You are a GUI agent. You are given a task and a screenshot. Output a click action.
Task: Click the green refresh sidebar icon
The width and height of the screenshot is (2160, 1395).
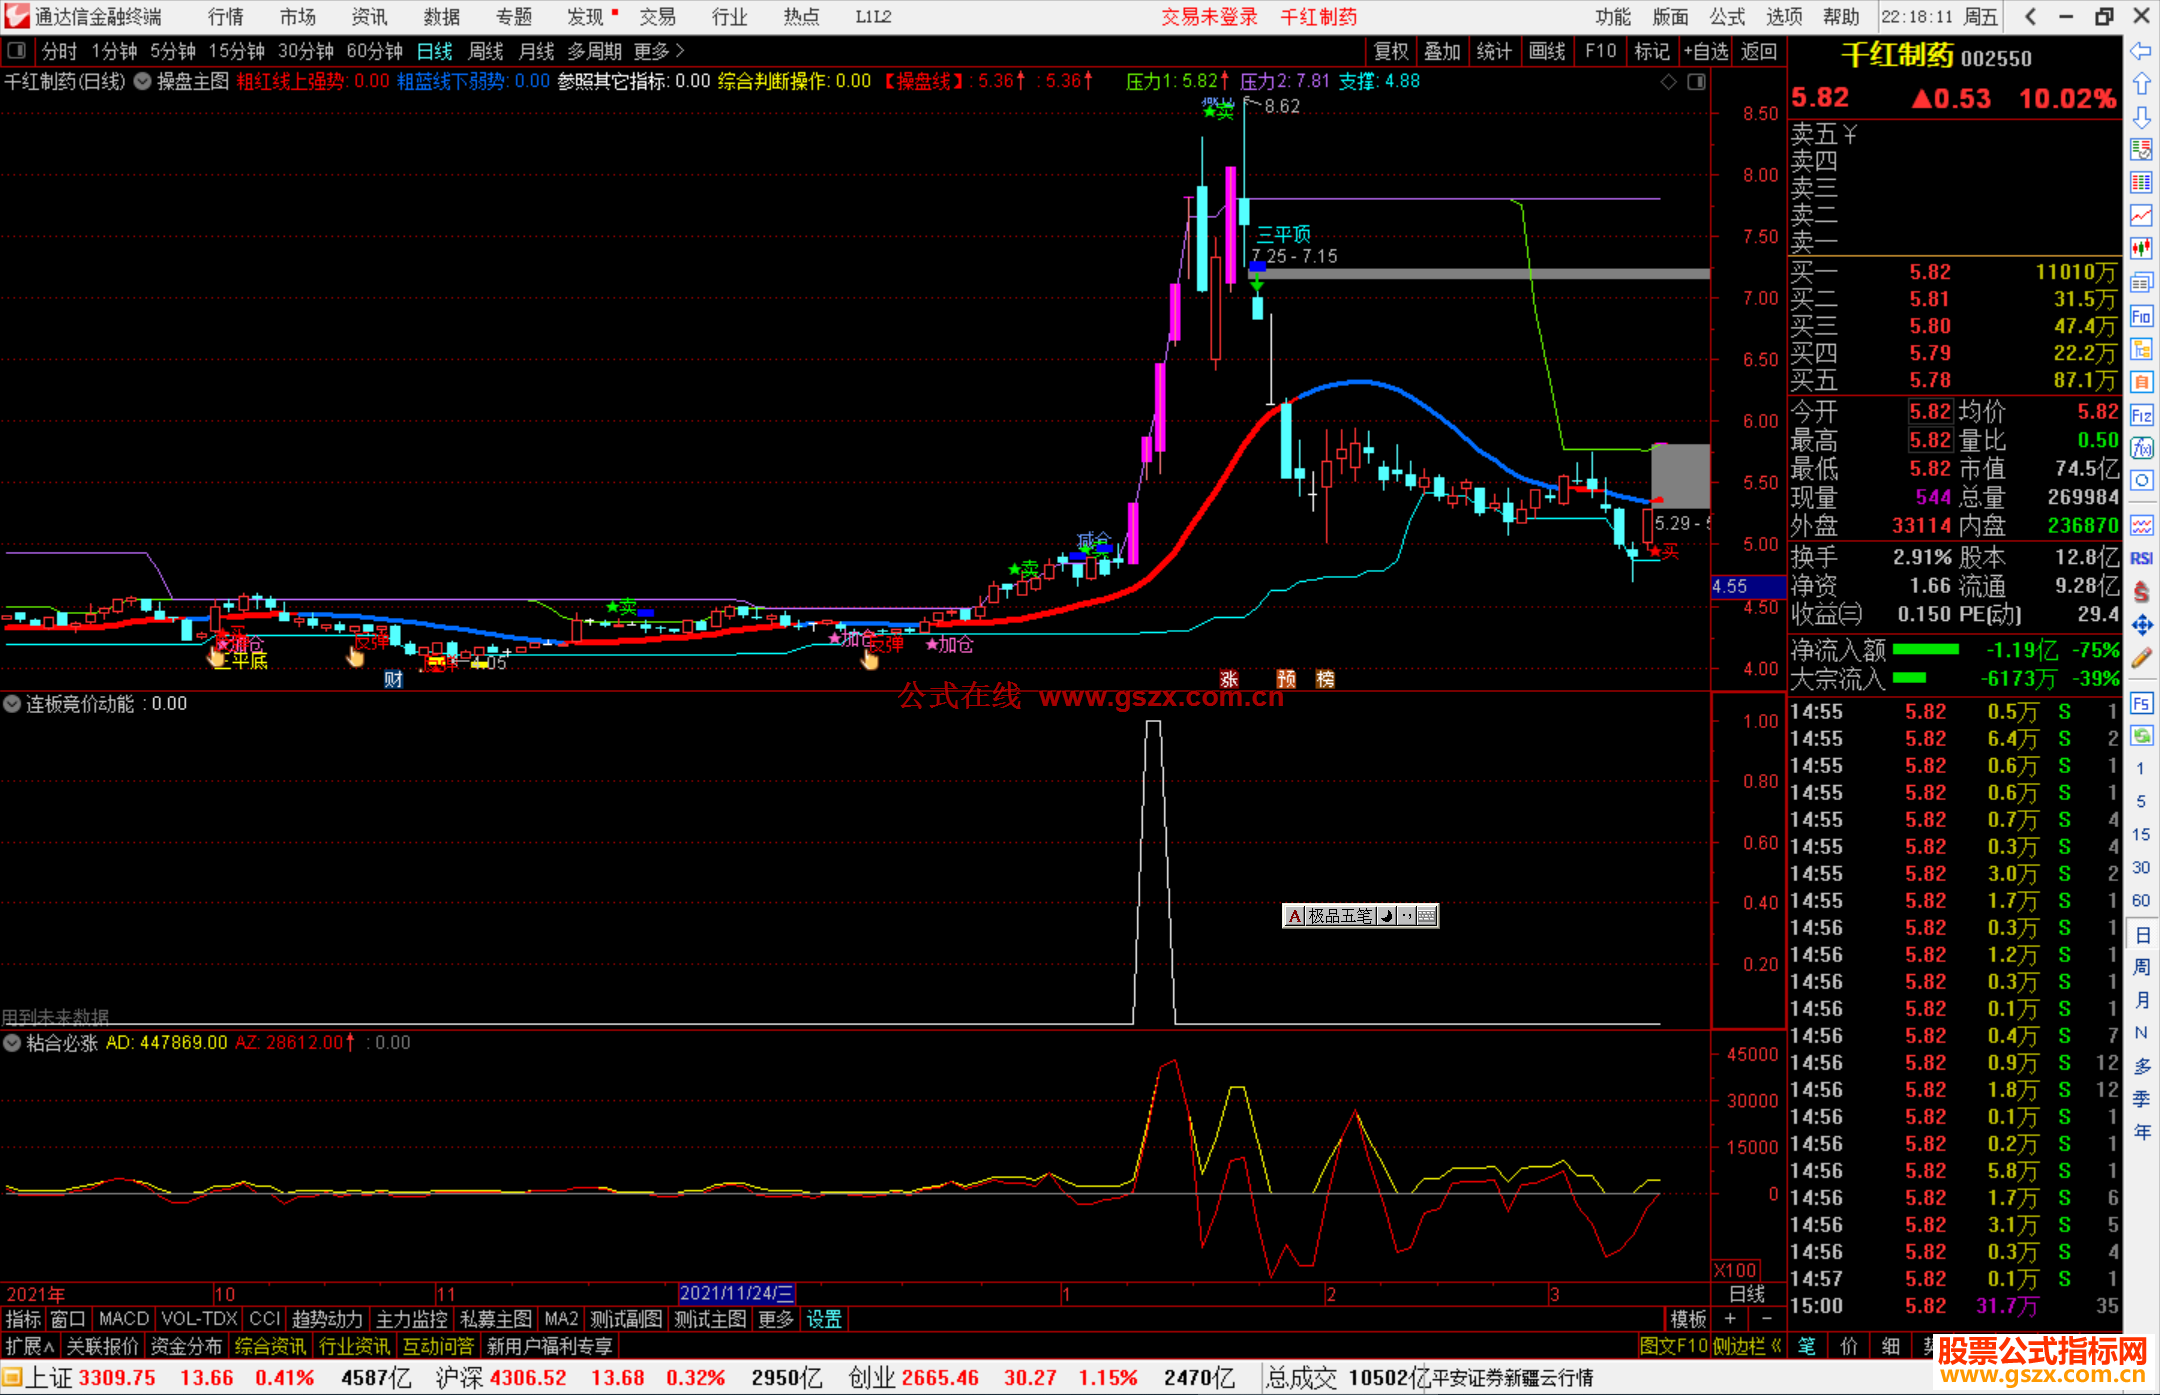2141,736
